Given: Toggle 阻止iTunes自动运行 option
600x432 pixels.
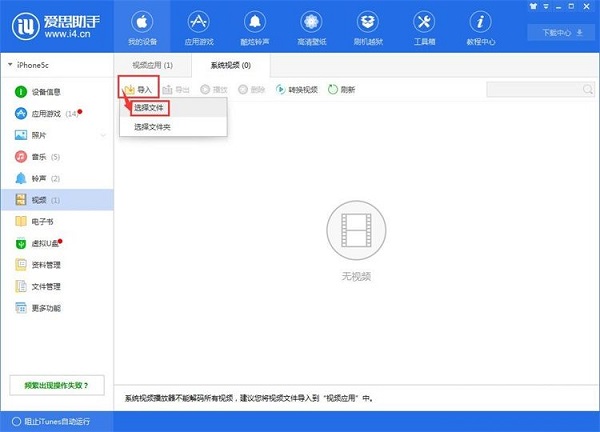Looking at the screenshot, I should point(51,421).
